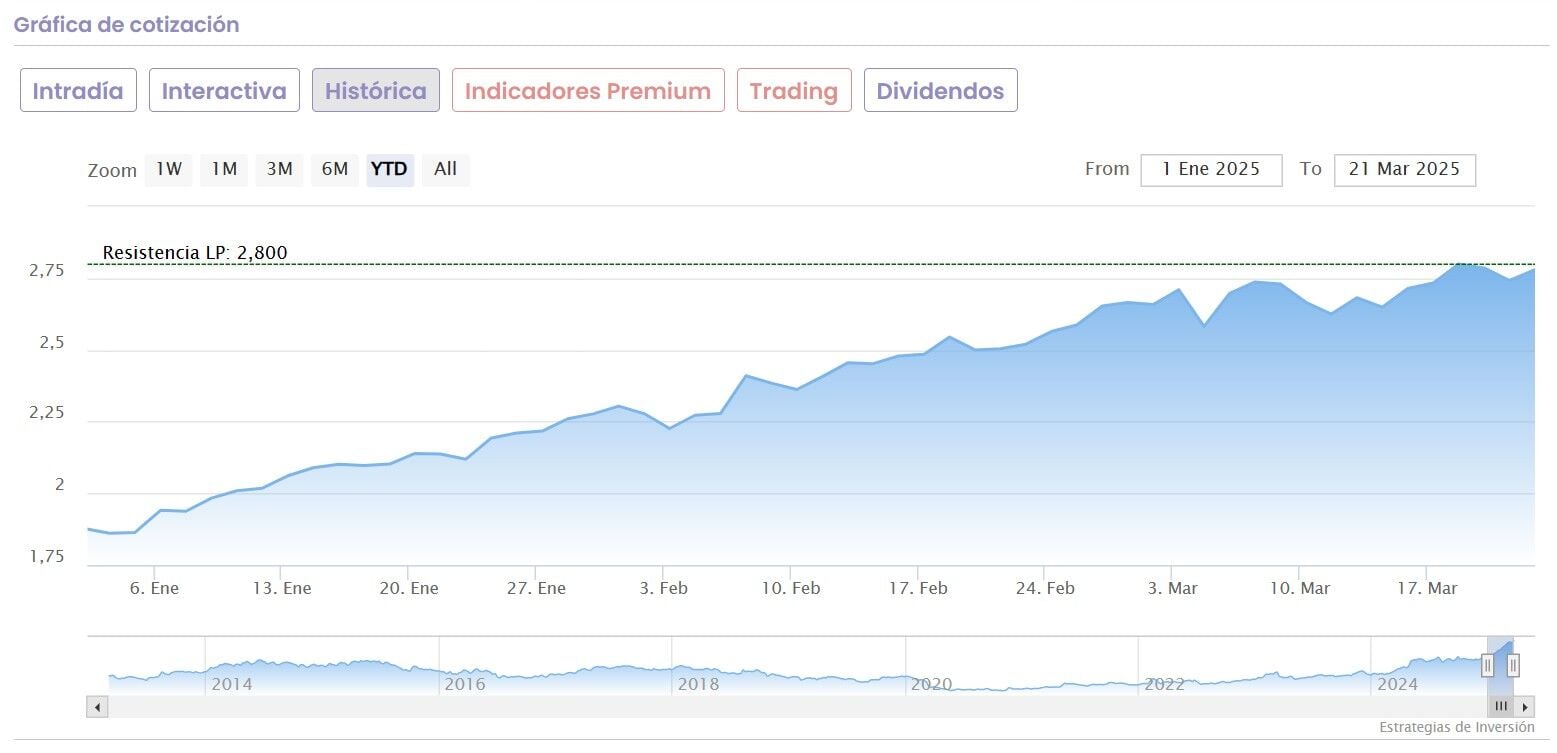
Task: Switch to the Intradía chart tab
Action: pyautogui.click(x=78, y=91)
